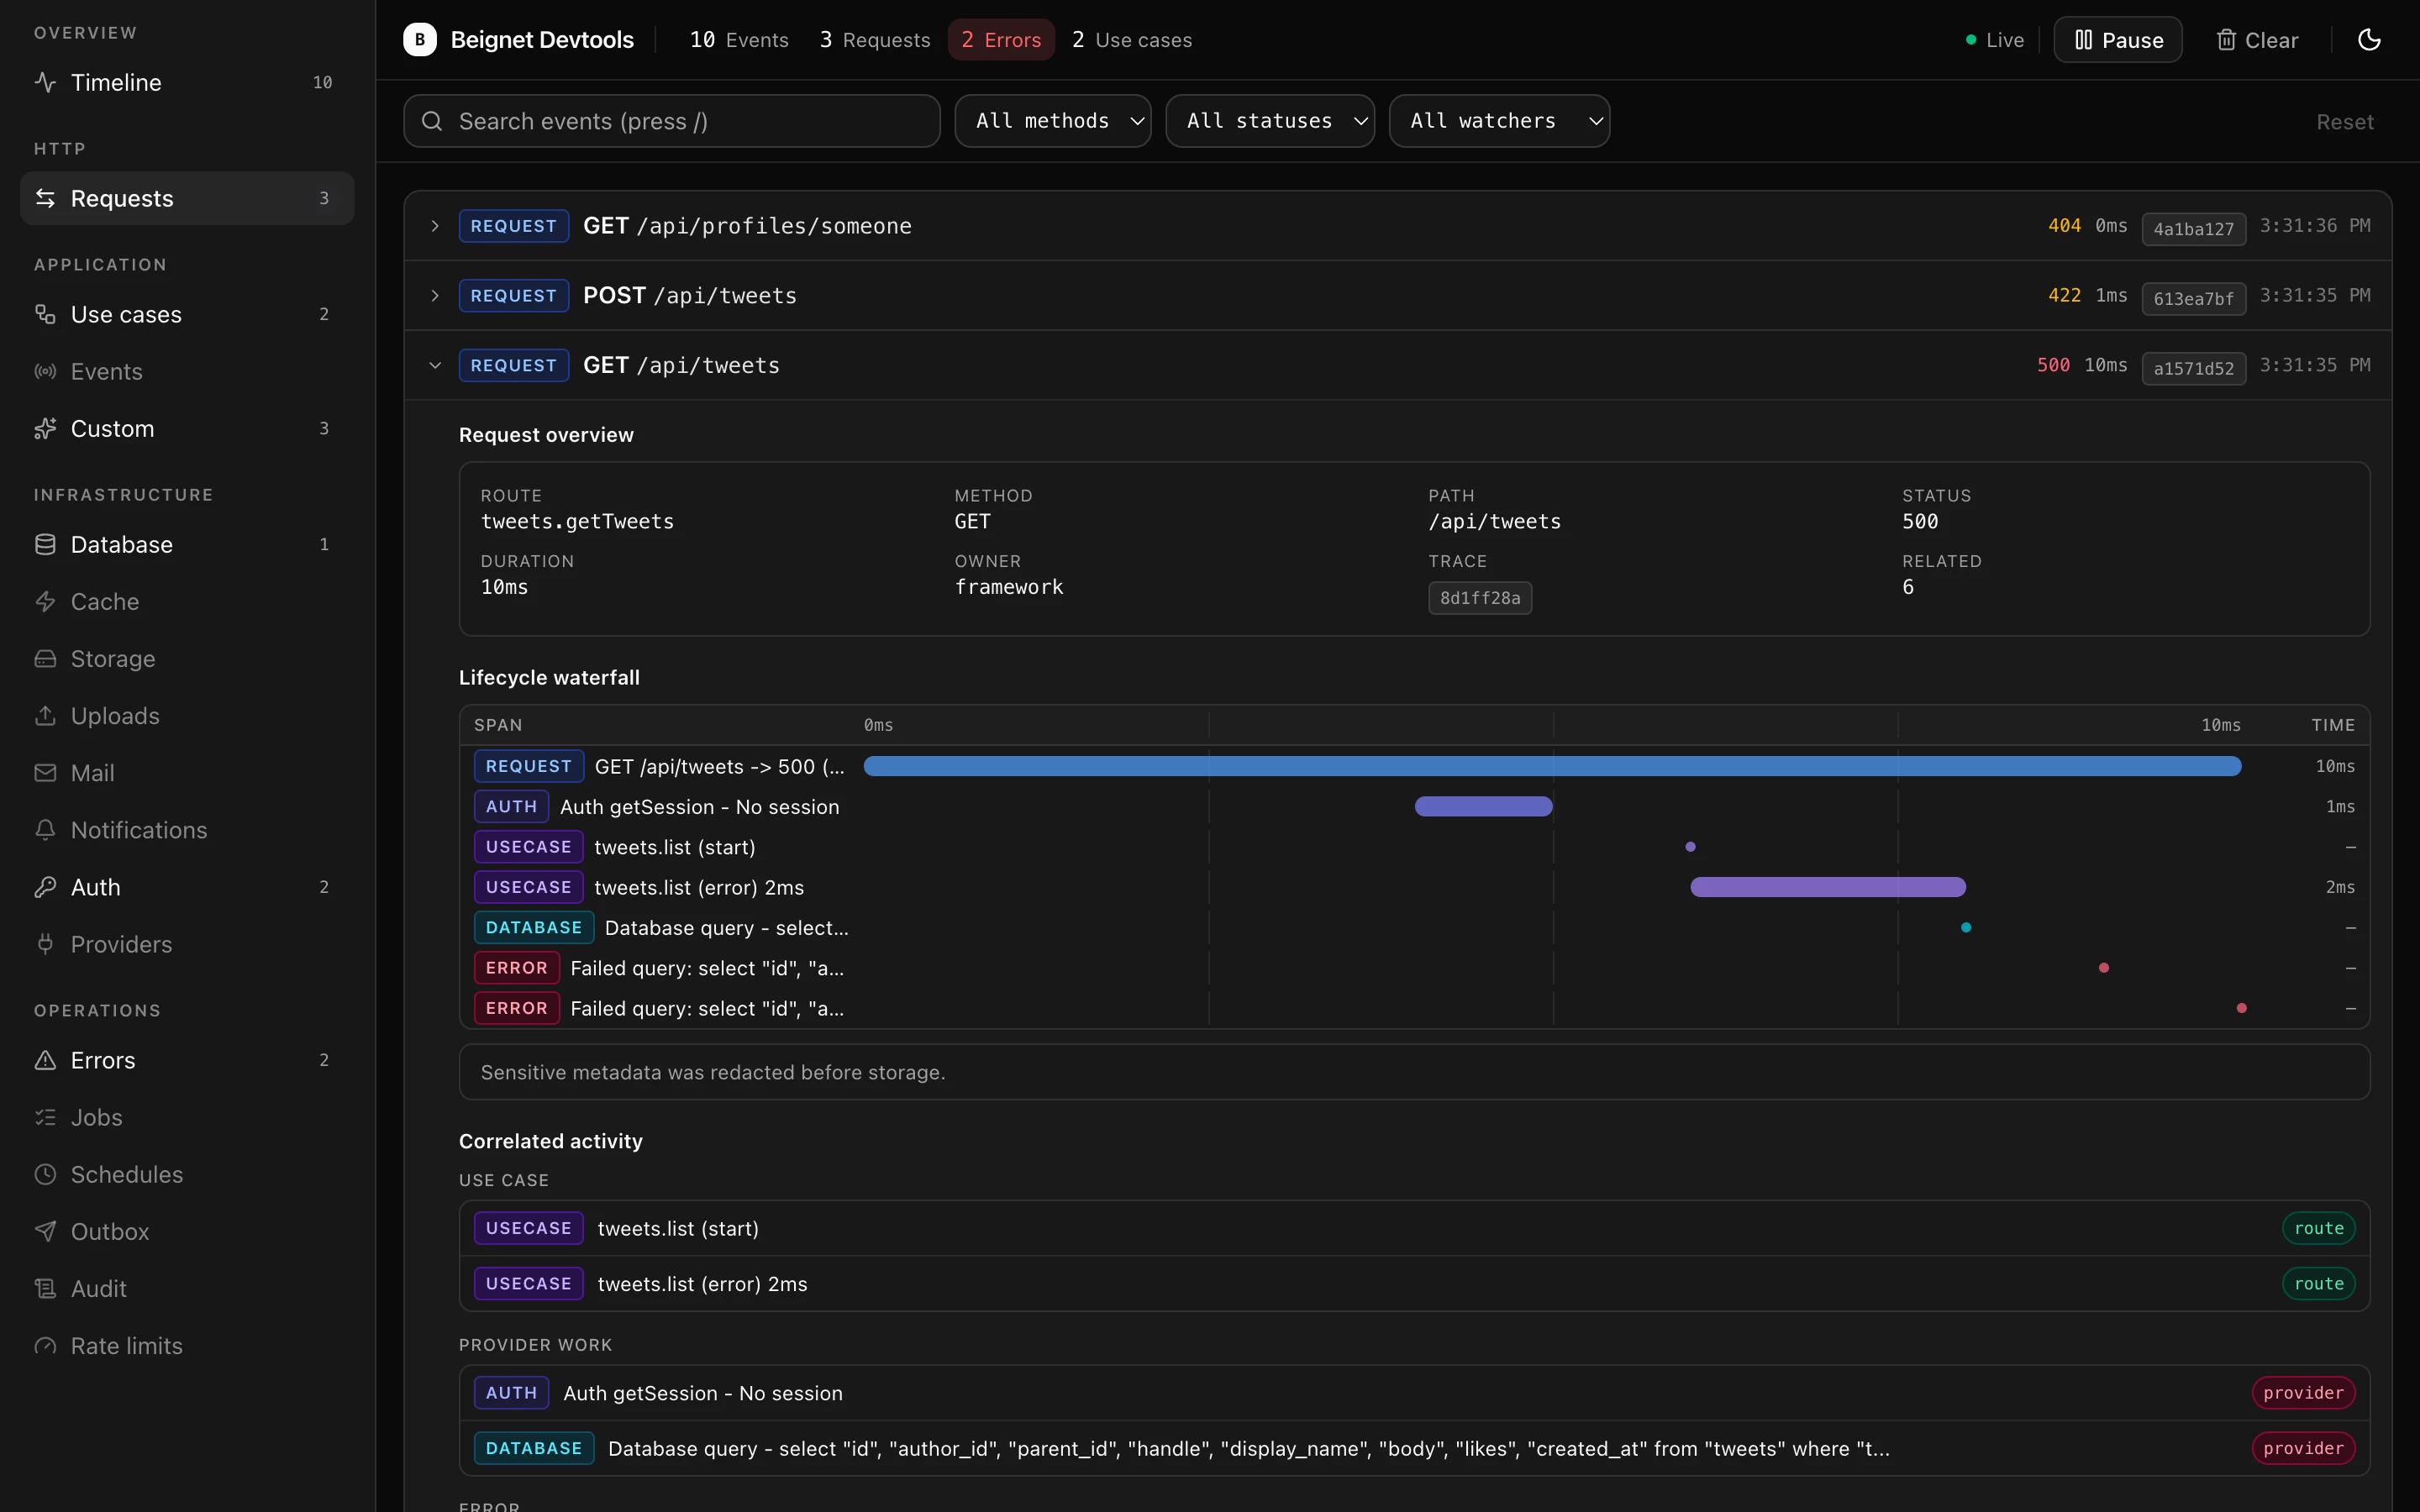Open Database query provider work row
Screen dimensions: 2420x1512
point(1414,1448)
